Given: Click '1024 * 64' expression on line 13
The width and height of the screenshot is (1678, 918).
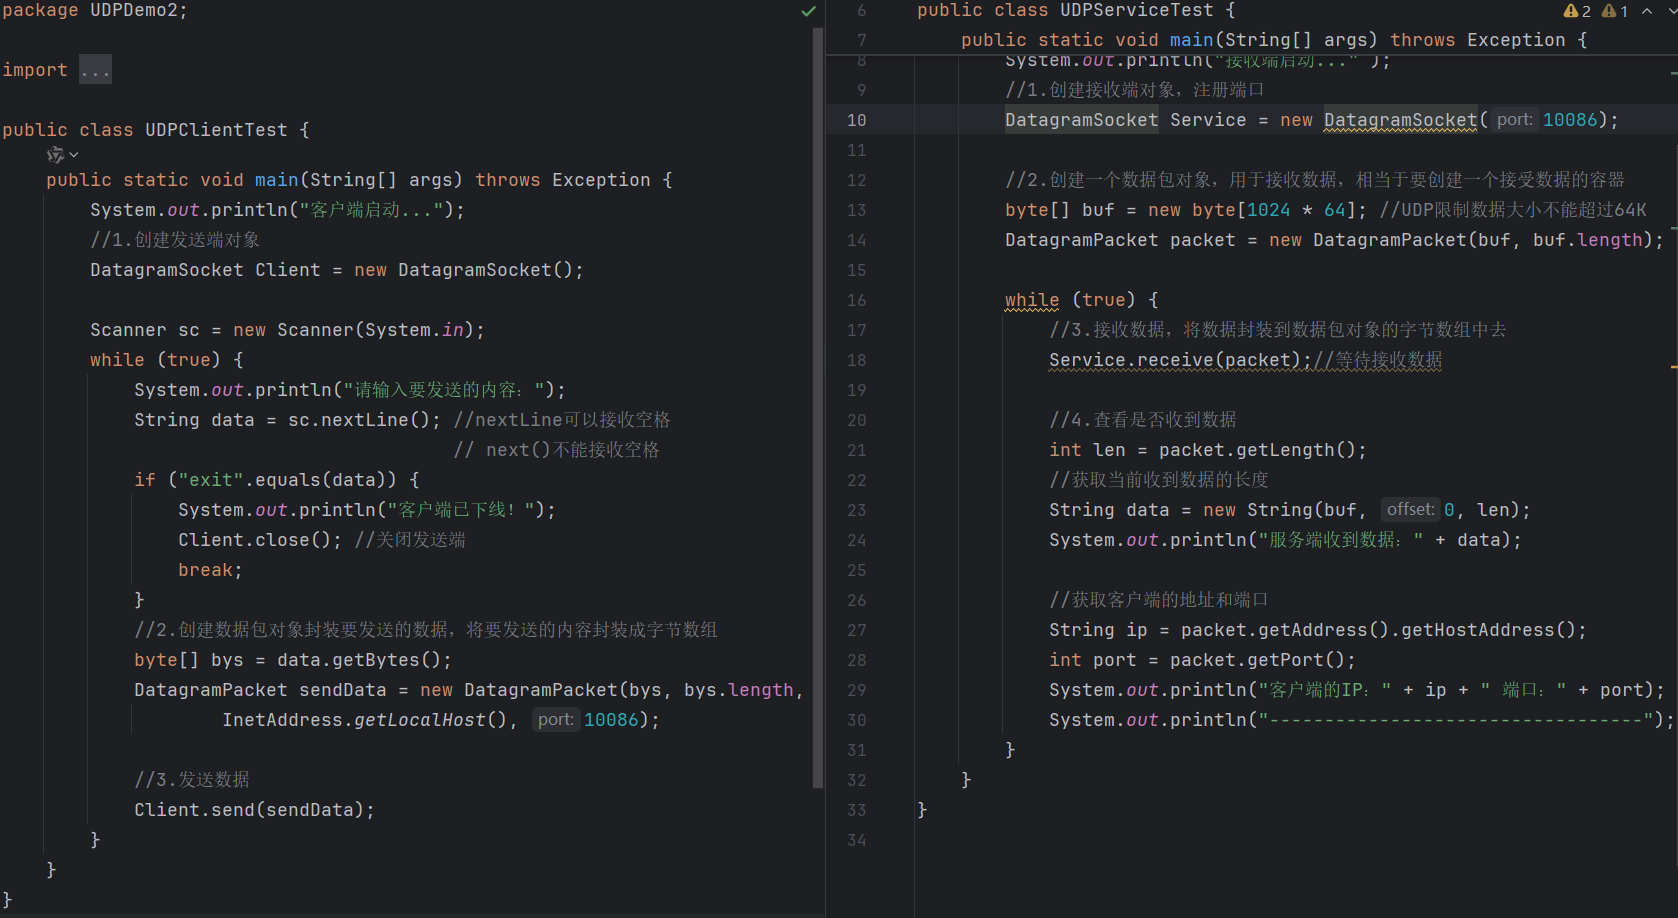Looking at the screenshot, I should (1296, 210).
